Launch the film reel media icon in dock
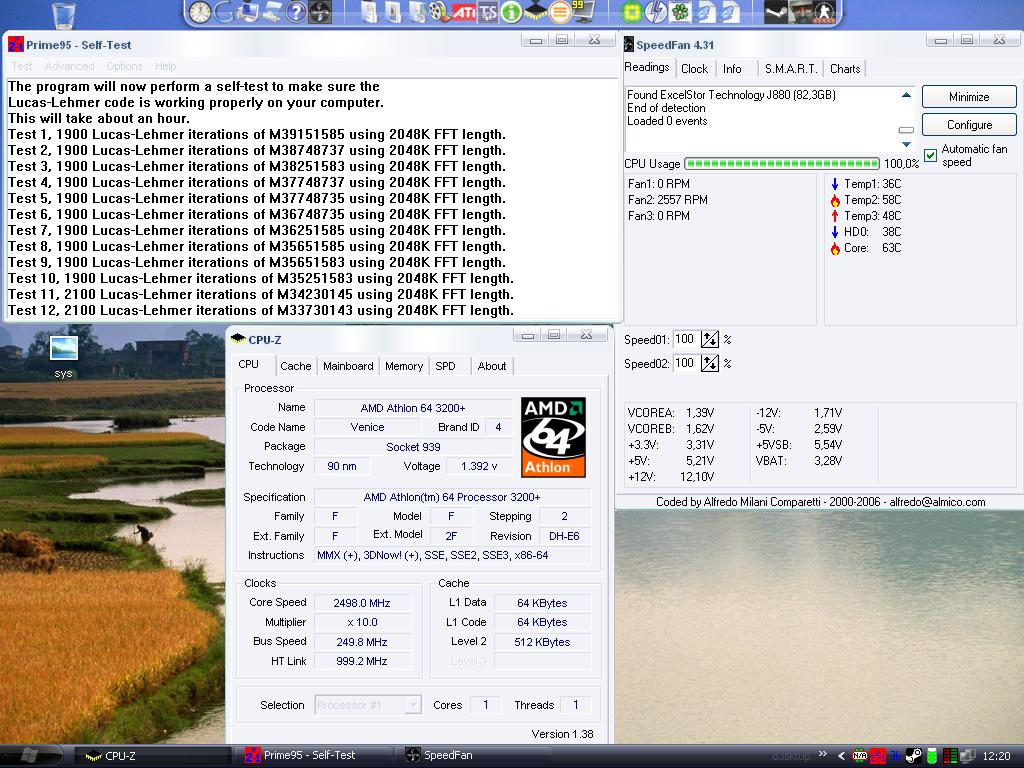Image resolution: width=1024 pixels, height=768 pixels. tap(440, 12)
